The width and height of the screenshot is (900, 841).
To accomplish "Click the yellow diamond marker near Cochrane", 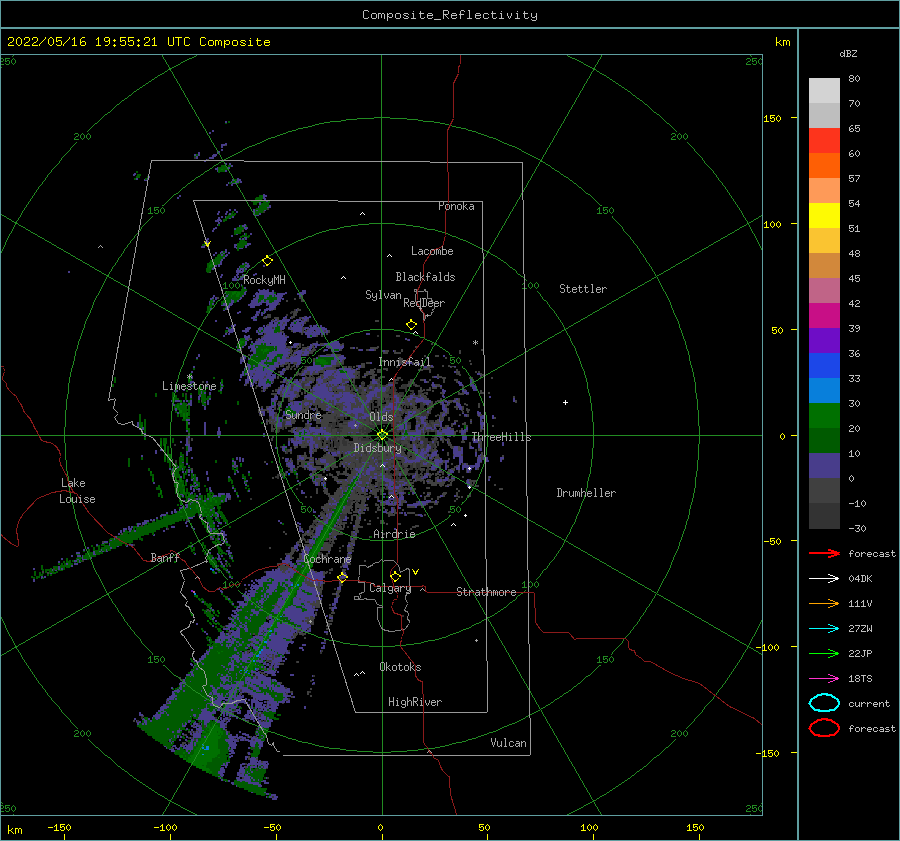I will (343, 577).
